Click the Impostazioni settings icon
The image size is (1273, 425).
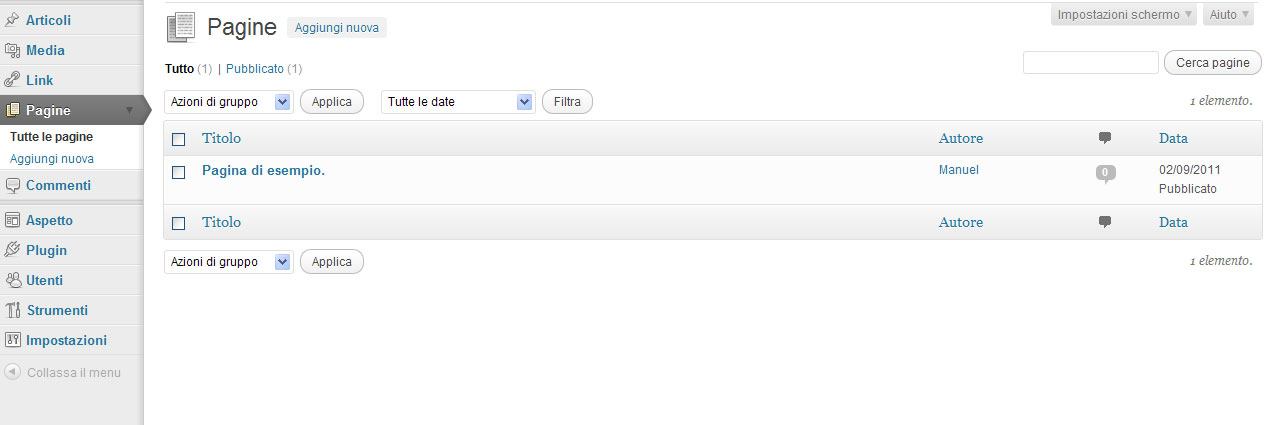coord(13,340)
